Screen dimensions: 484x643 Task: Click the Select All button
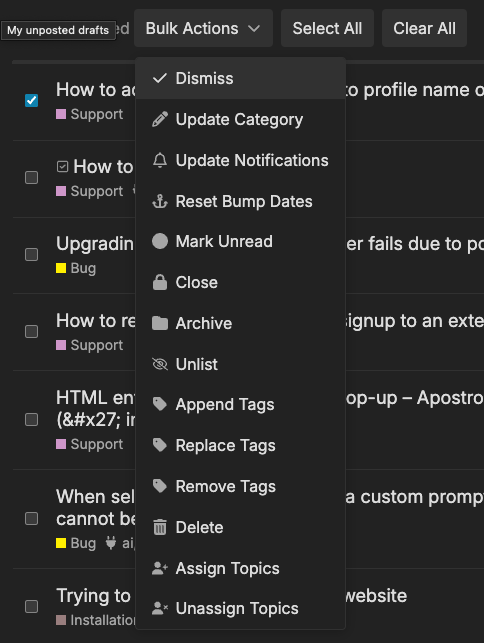click(327, 28)
